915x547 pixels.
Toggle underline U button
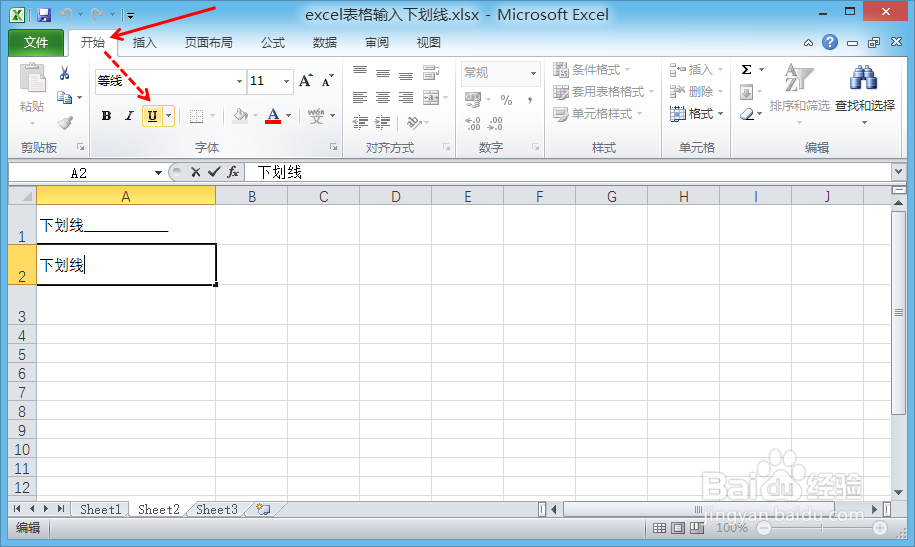[152, 116]
